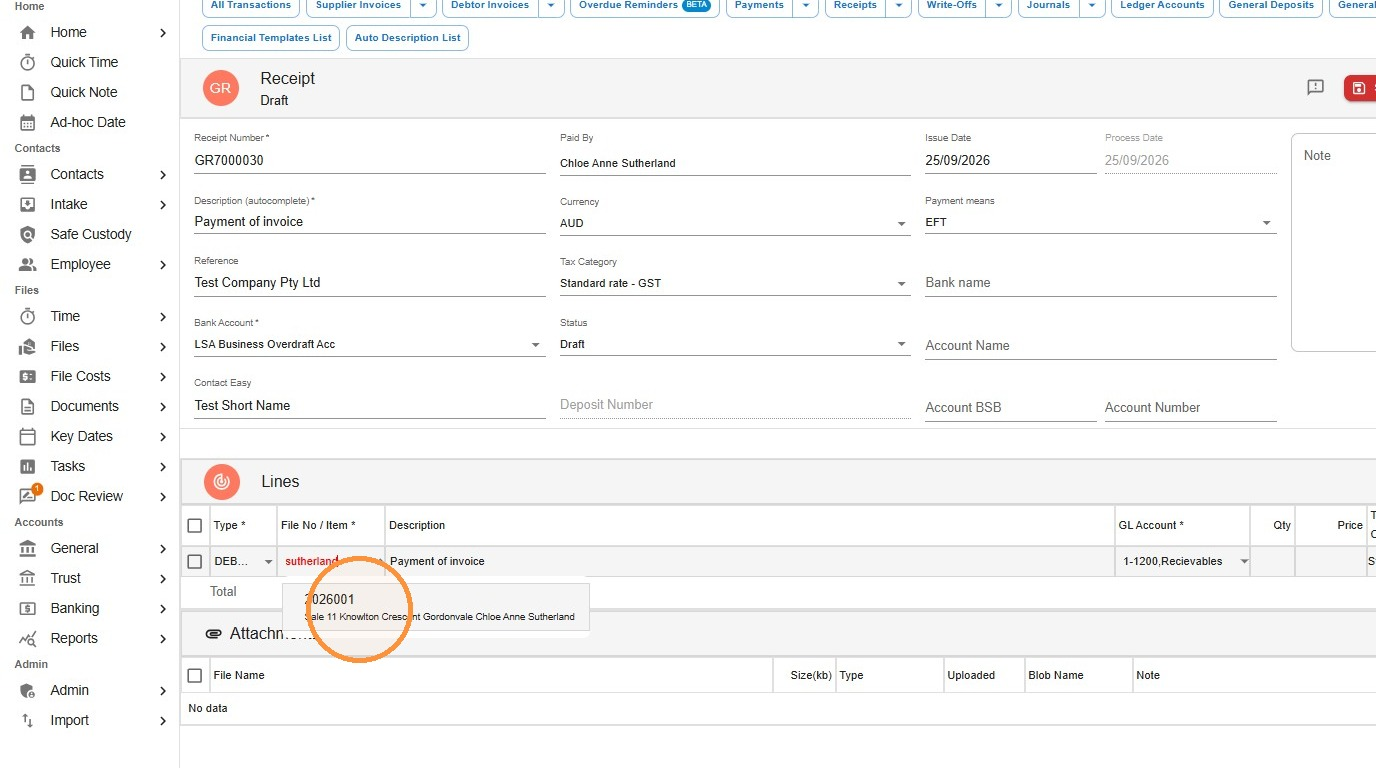Toggle select-all checkbox in Lines header
This screenshot has width=1376, height=768.
point(195,525)
